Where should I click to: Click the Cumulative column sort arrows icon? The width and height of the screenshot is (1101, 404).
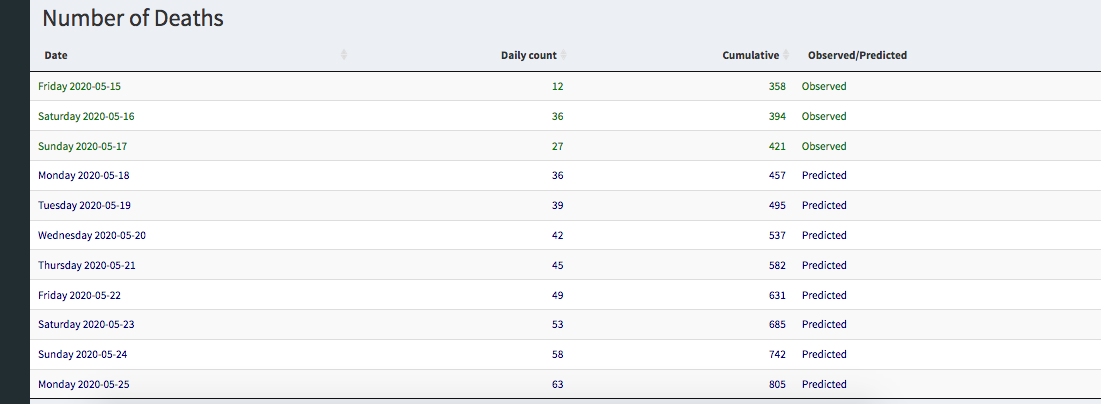point(786,55)
